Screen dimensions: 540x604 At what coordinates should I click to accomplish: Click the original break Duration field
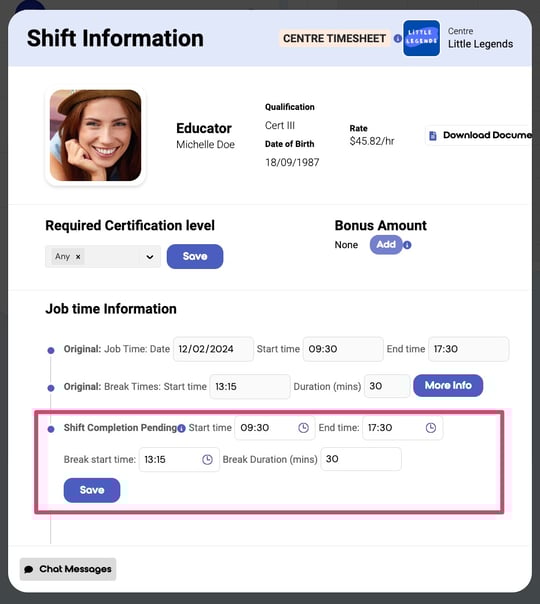(387, 386)
